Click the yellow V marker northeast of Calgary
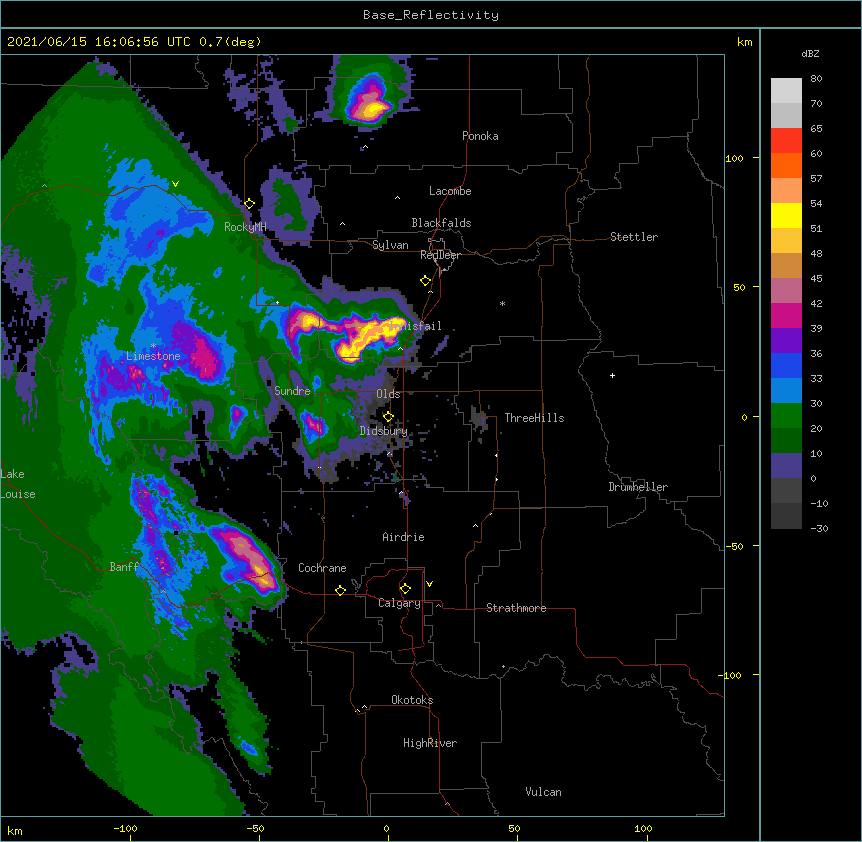Screen dimensions: 862x842 429,584
